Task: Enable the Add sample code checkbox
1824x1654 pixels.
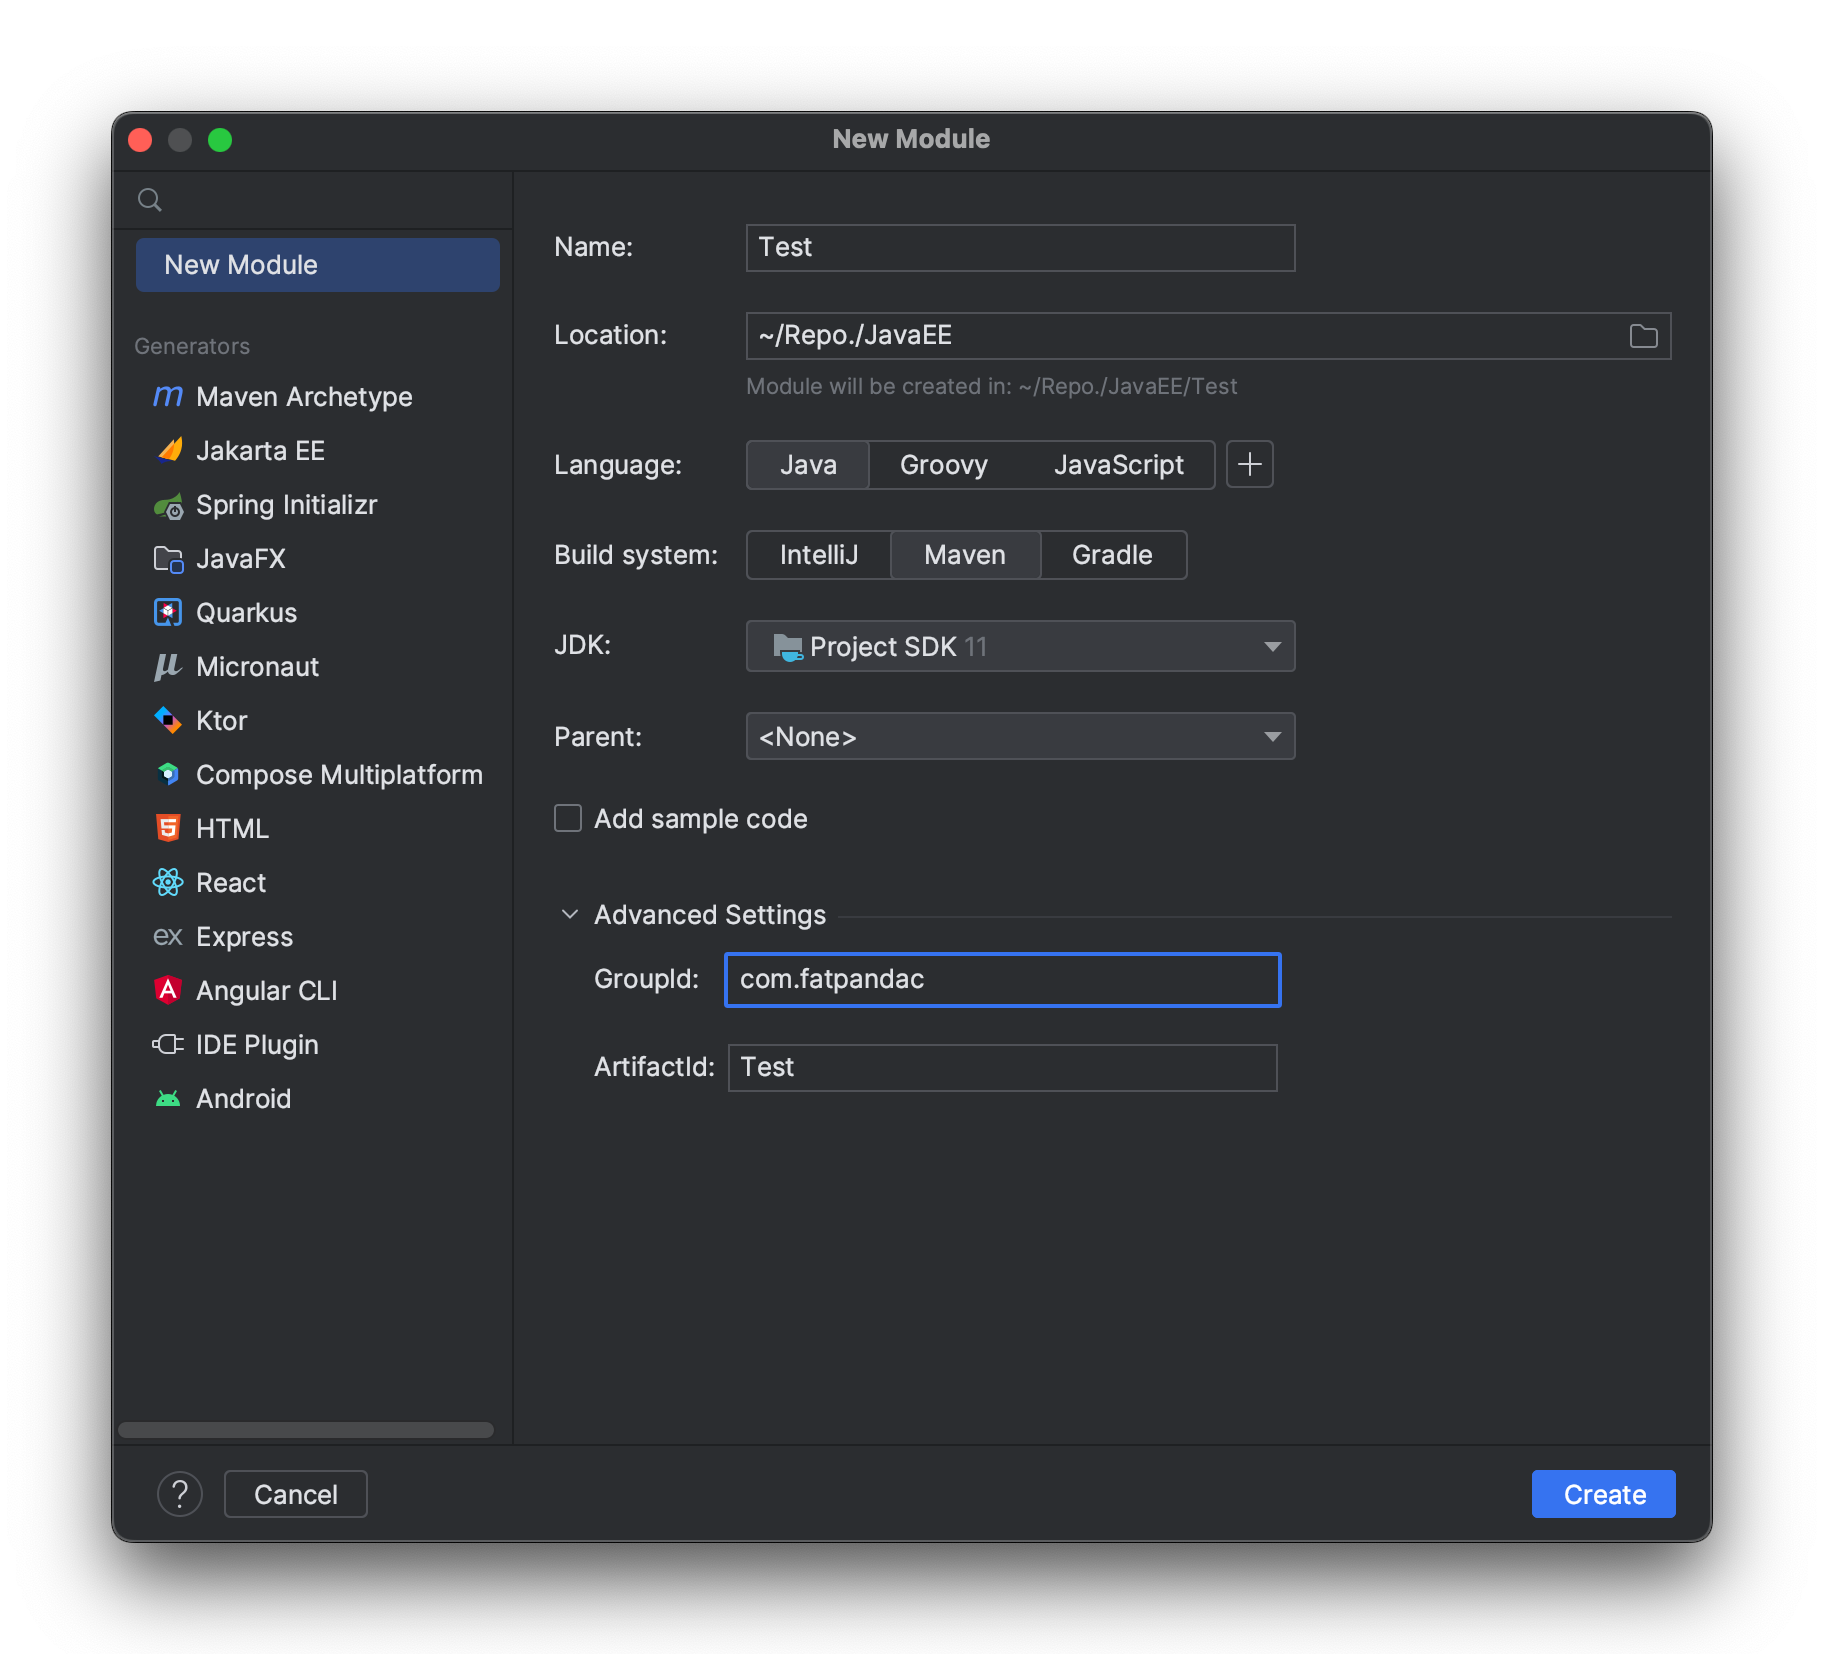Action: (568, 819)
